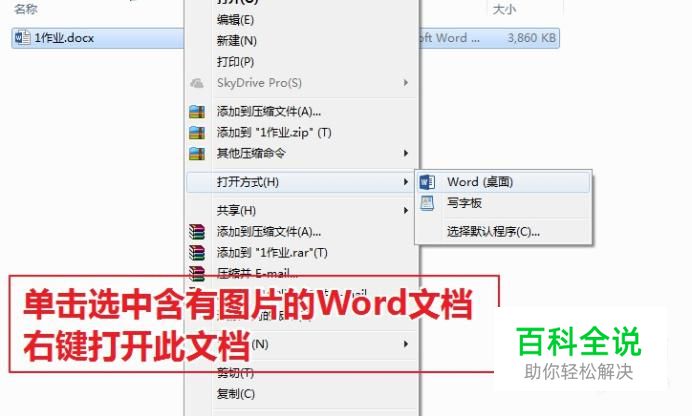This screenshot has width=692, height=416.
Task: Choose 写字板 in the submenu
Action: tap(464, 203)
